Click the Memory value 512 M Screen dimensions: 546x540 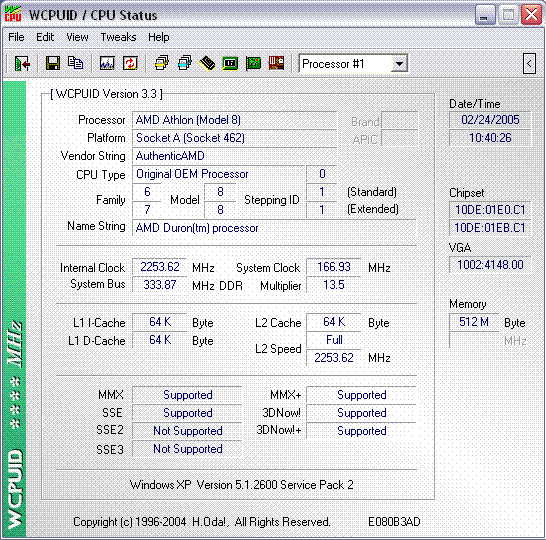pyautogui.click(x=474, y=322)
